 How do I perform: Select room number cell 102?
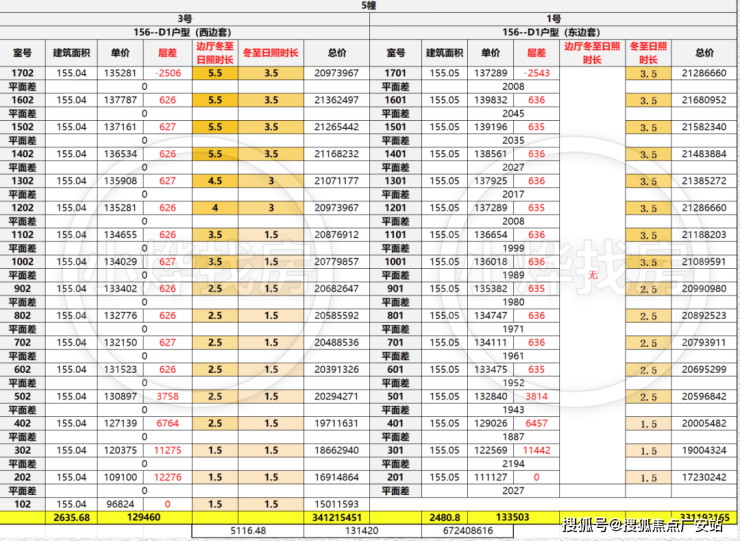[22, 503]
